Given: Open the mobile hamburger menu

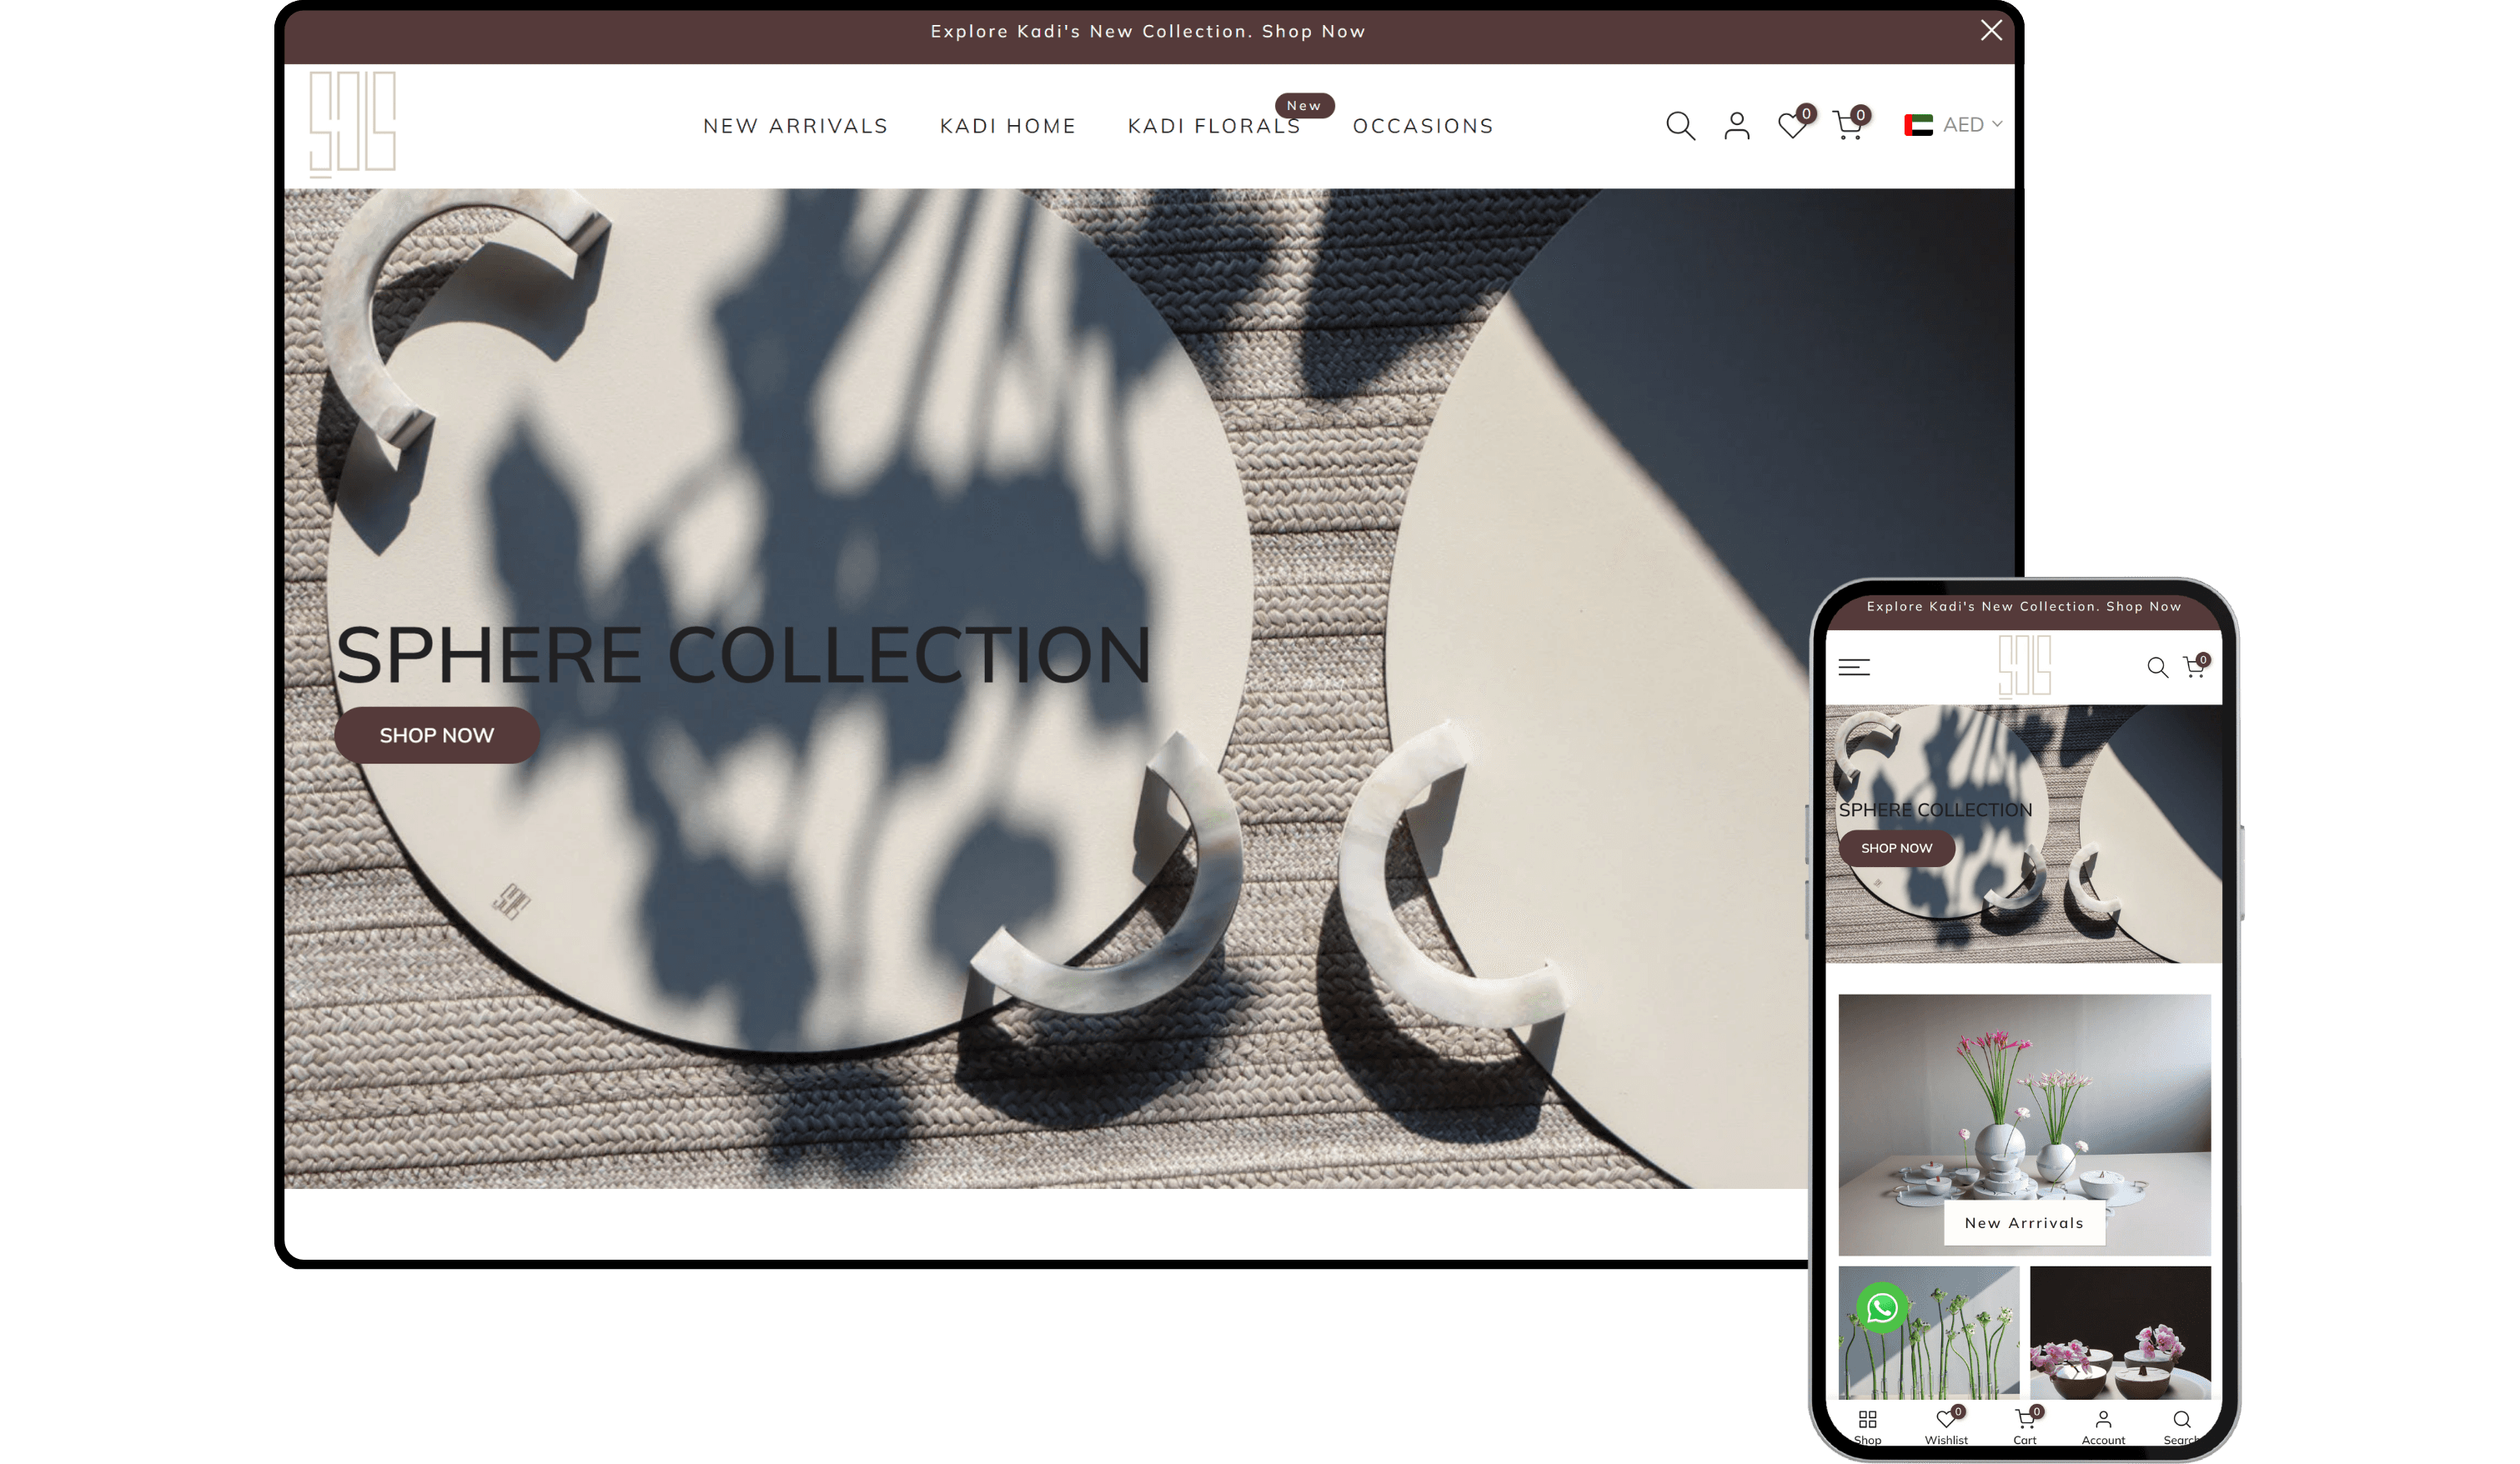Looking at the screenshot, I should pyautogui.click(x=1854, y=666).
